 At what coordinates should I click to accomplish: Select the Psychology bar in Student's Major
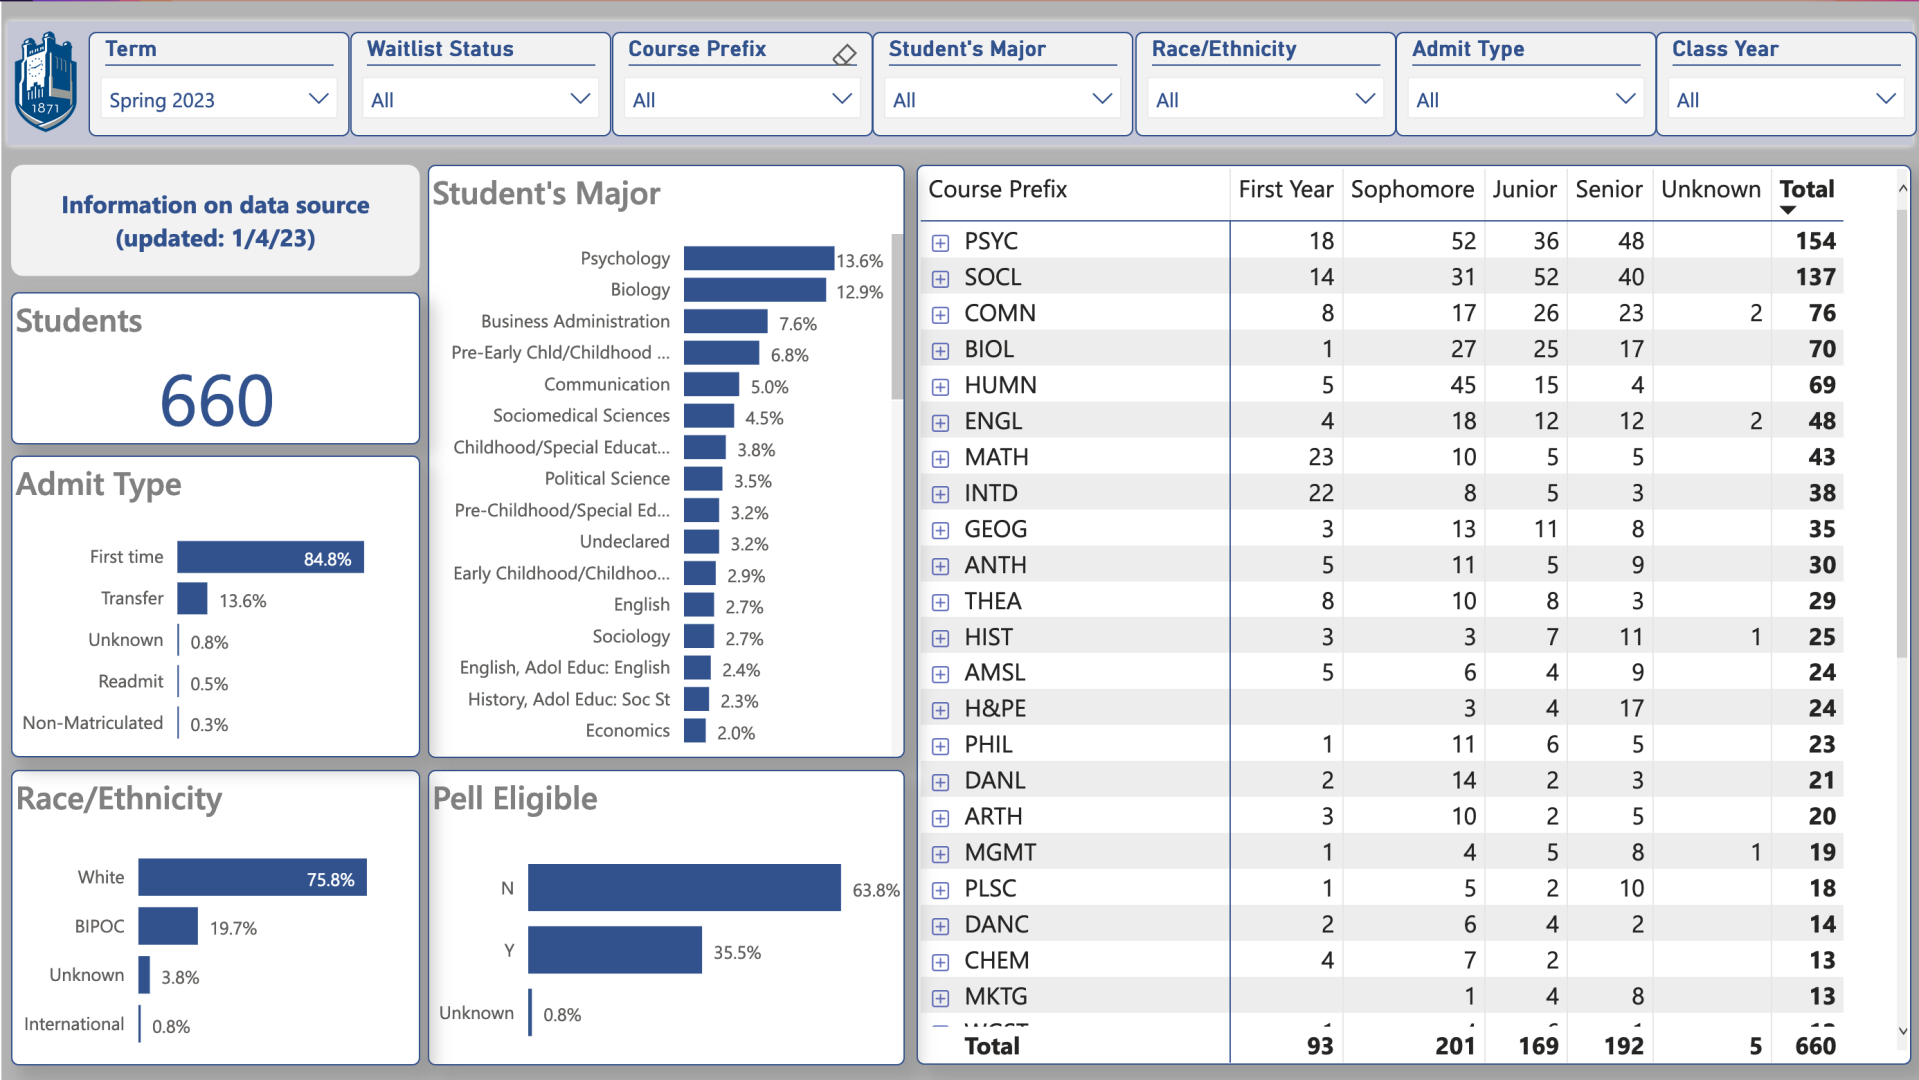(758, 259)
